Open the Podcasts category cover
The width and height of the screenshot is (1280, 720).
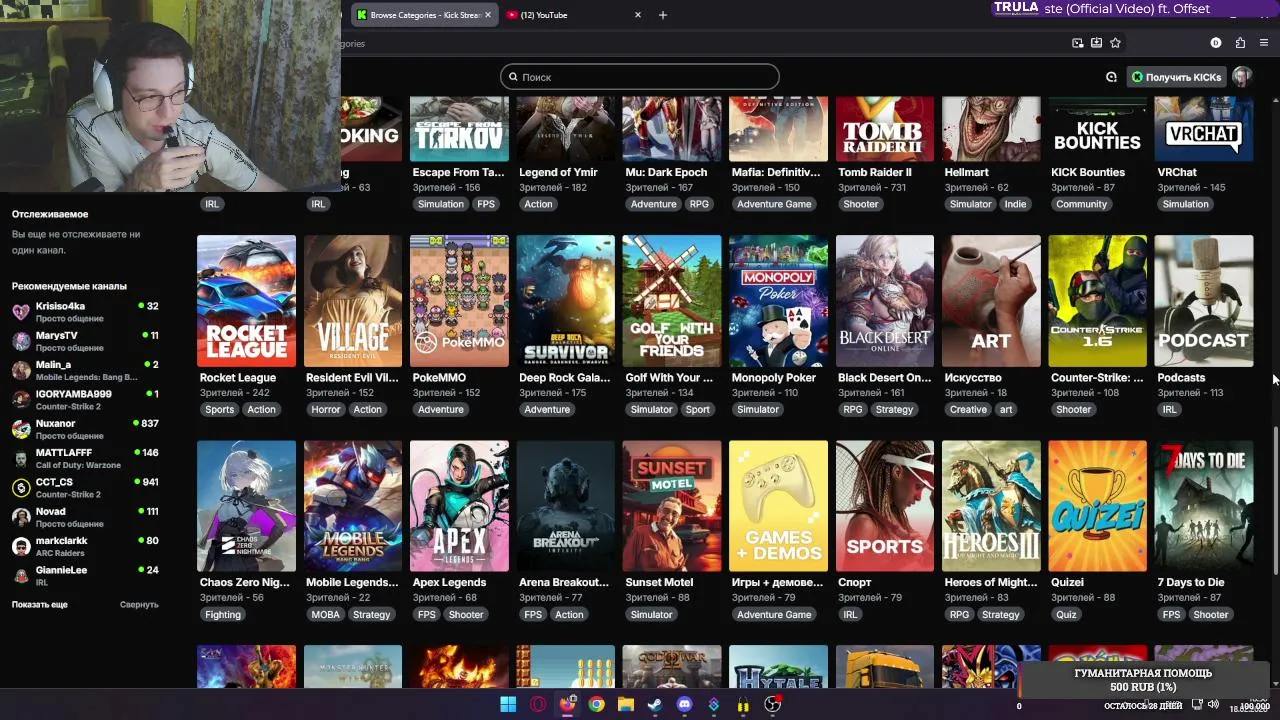point(1204,301)
